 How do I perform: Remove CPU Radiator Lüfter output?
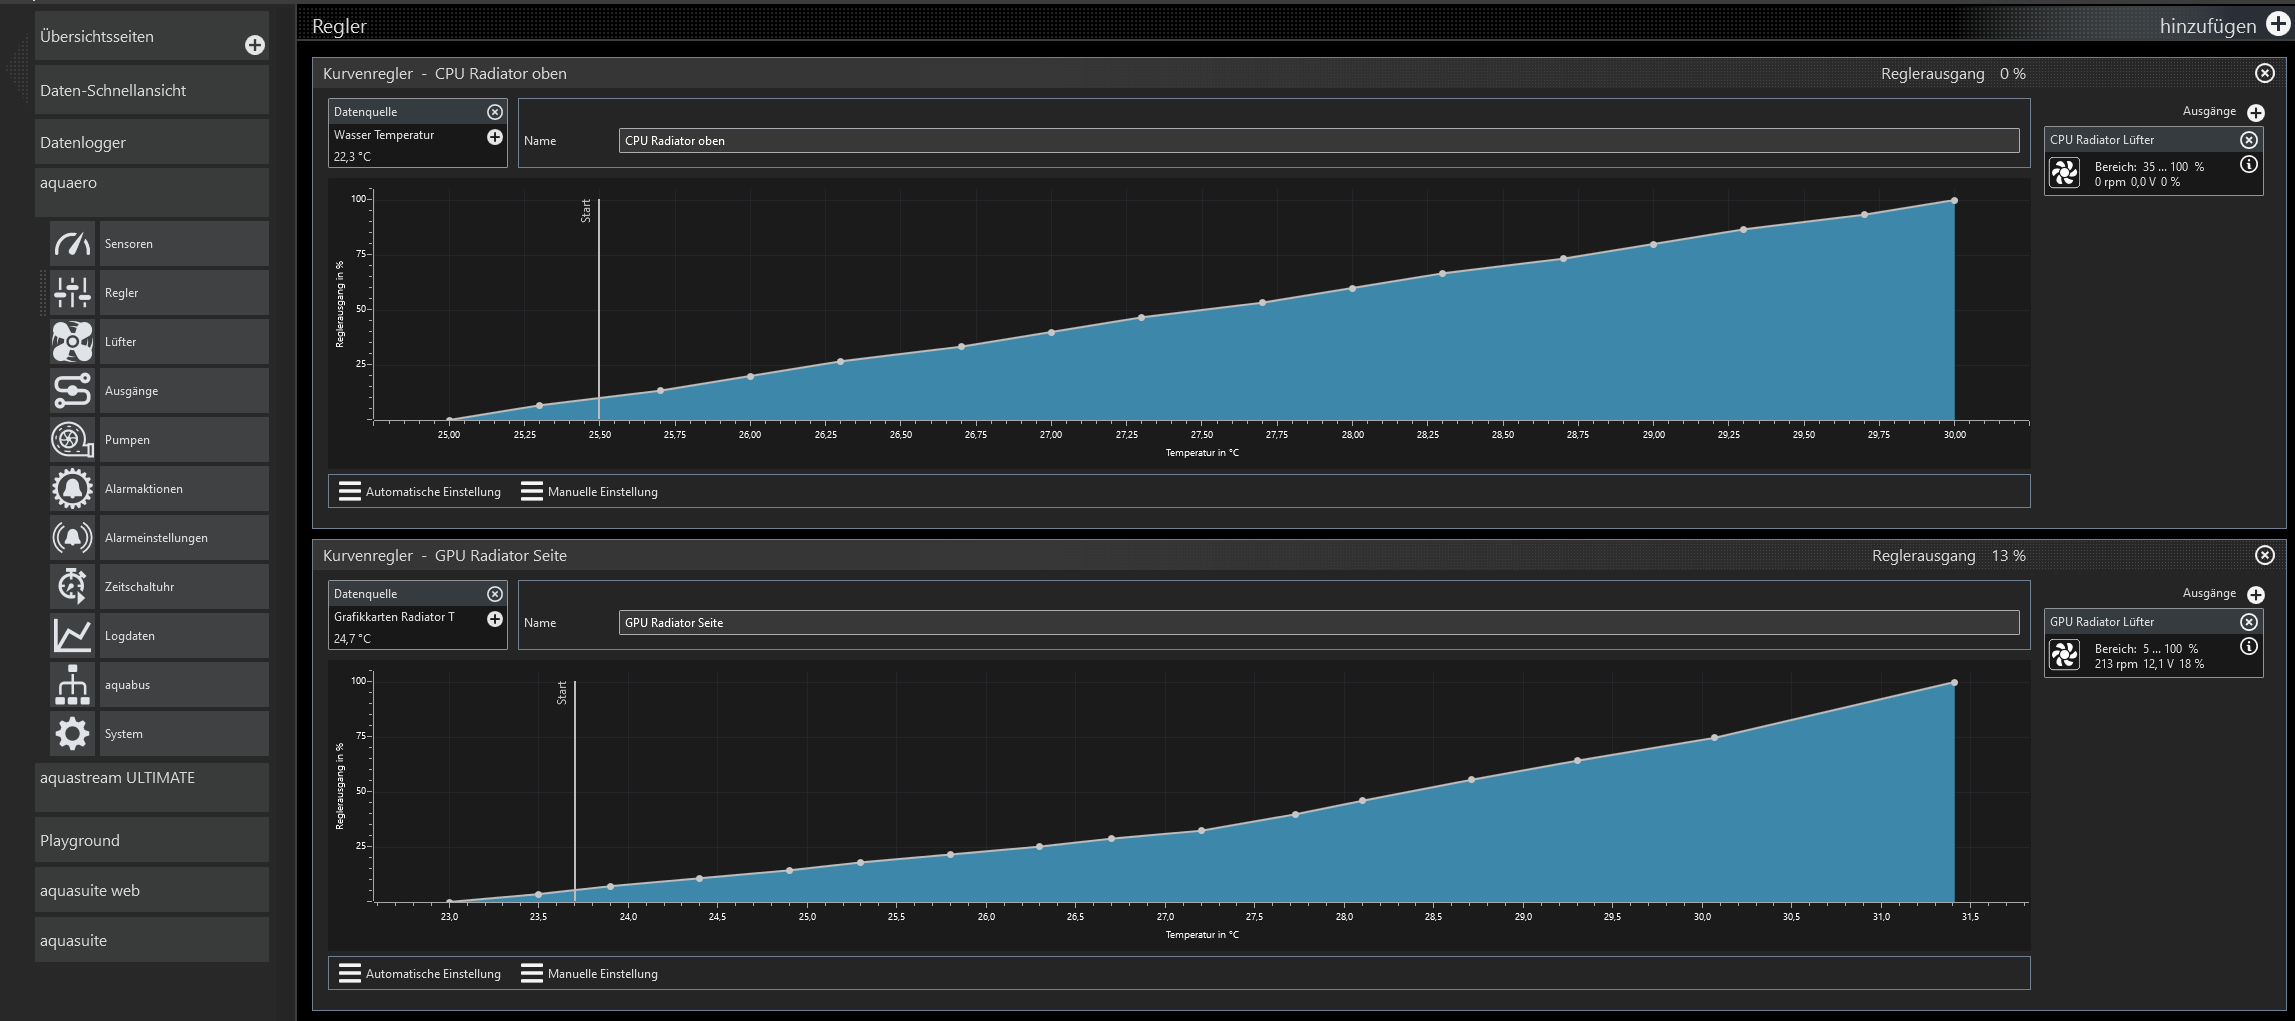(2249, 140)
